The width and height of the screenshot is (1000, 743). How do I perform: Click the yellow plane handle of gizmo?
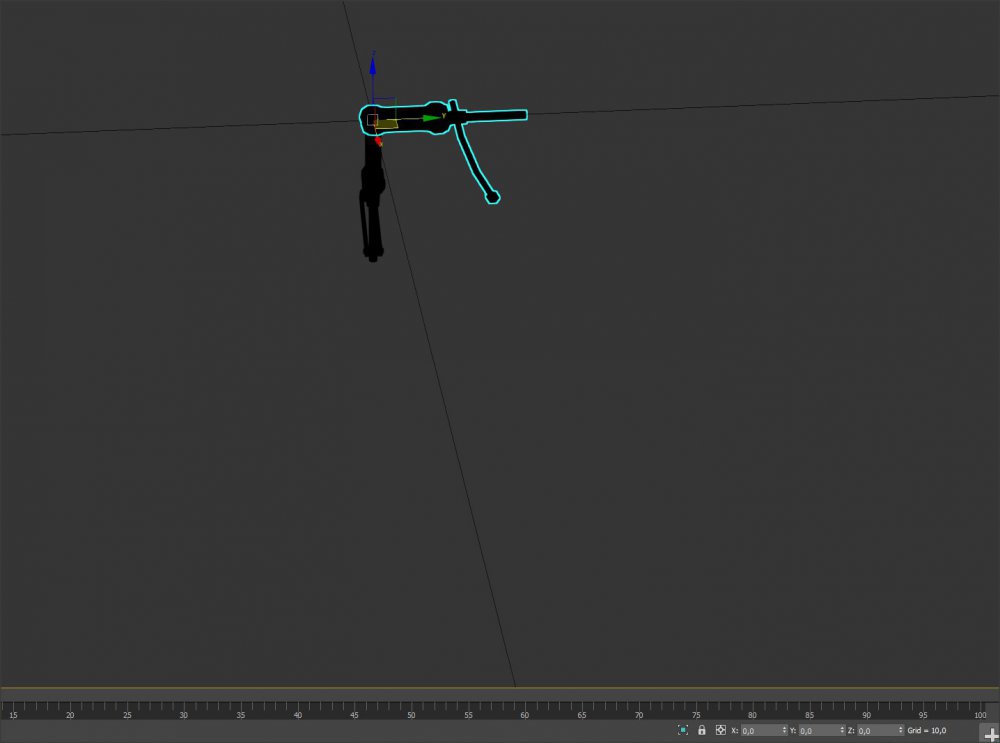(388, 124)
